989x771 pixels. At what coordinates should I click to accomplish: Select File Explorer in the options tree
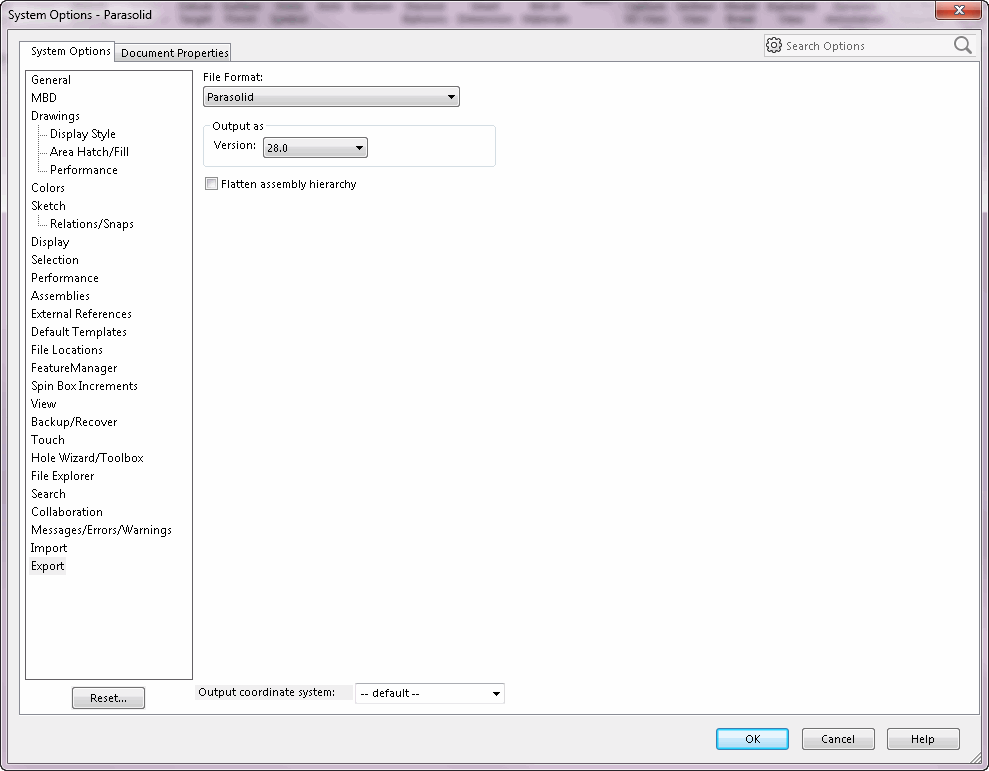pos(62,476)
